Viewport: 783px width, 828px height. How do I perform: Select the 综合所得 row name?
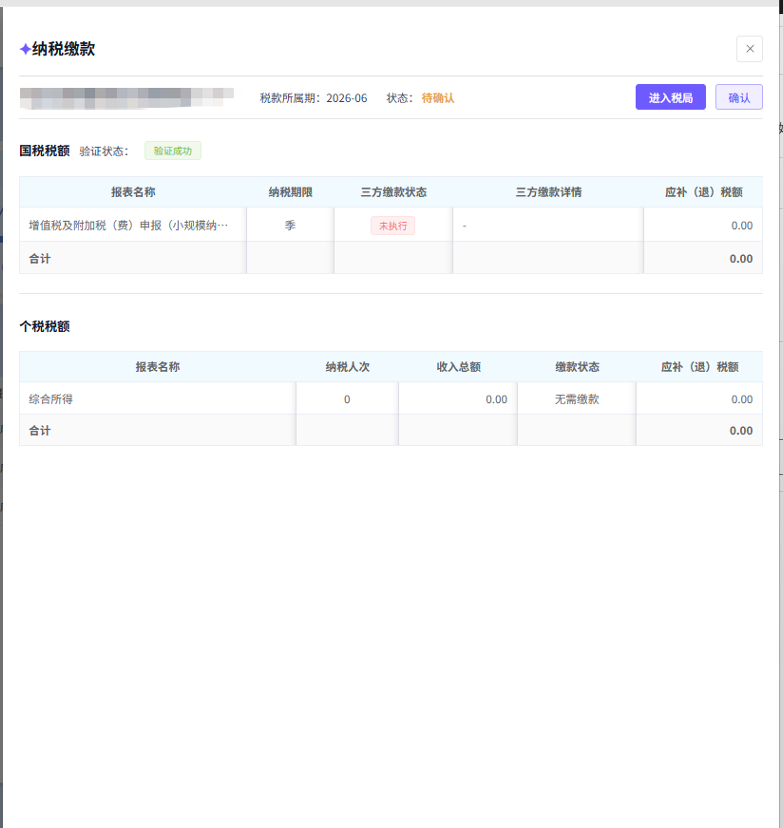(51, 399)
